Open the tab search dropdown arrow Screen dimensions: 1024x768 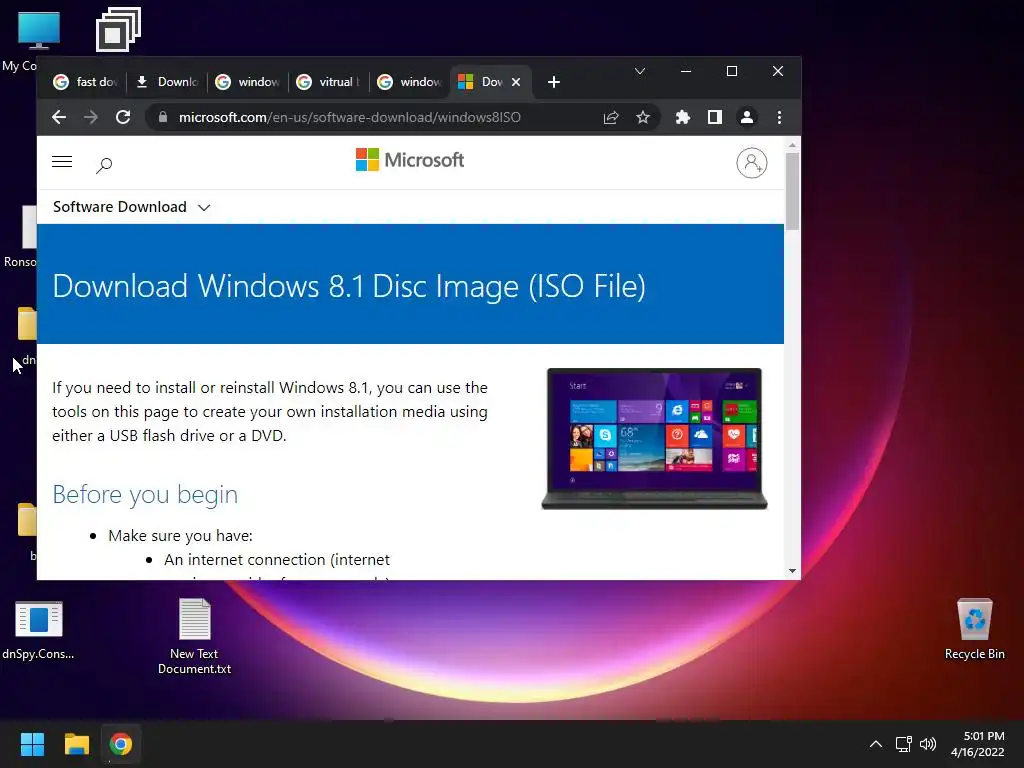[640, 71]
